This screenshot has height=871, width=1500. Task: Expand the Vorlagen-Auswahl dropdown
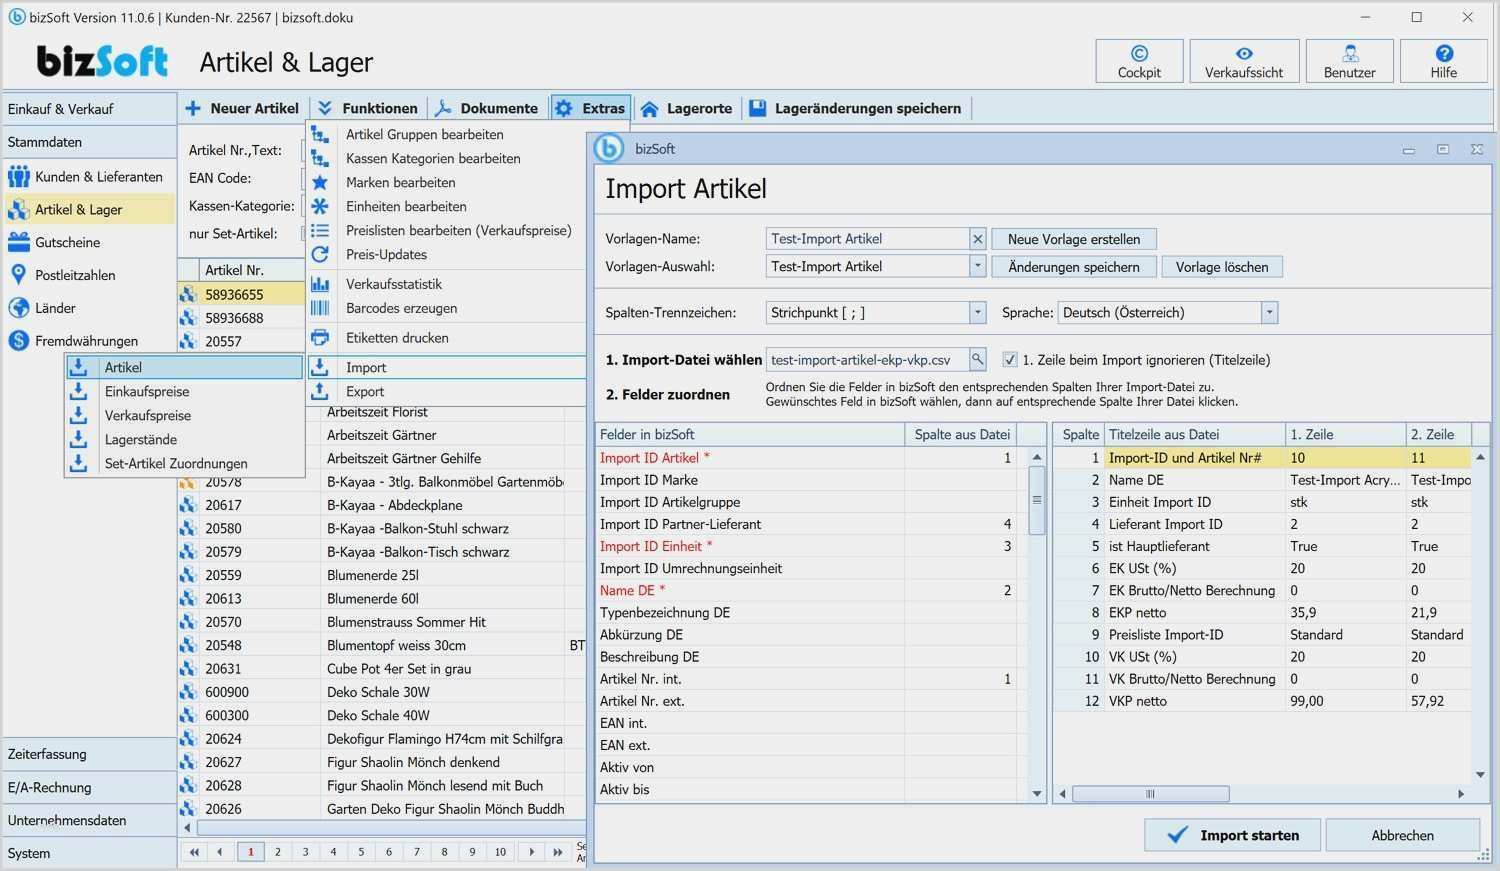(x=977, y=267)
